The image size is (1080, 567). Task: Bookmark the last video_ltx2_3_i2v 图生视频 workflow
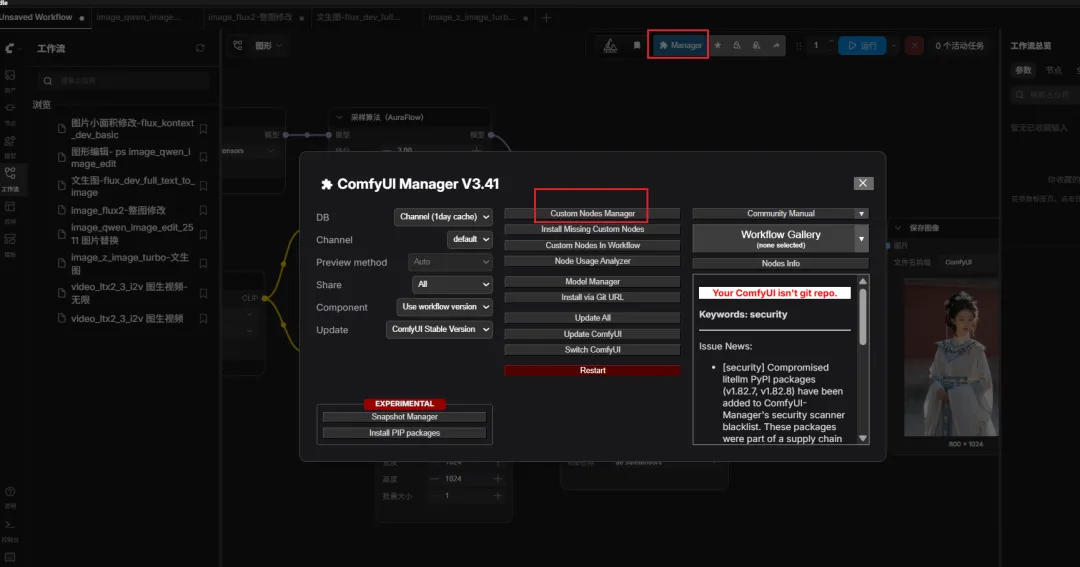click(x=203, y=318)
